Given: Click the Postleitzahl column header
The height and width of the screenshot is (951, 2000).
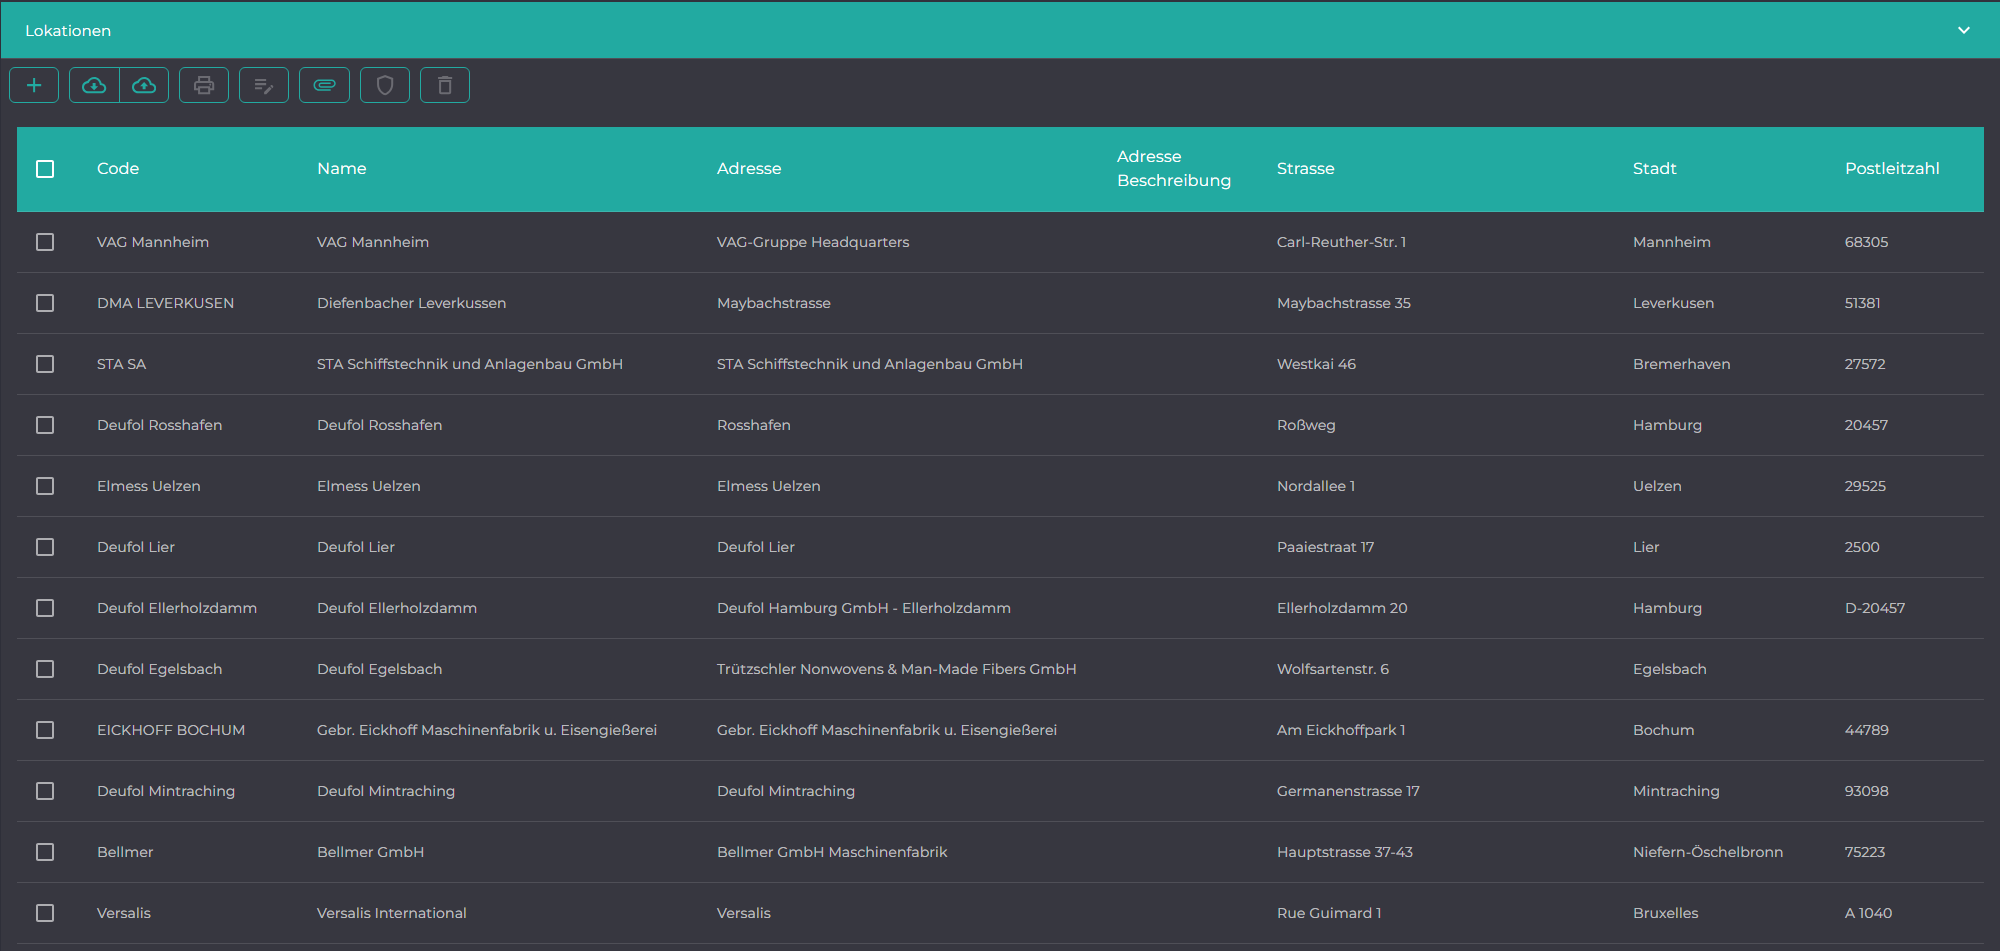Looking at the screenshot, I should [x=1892, y=169].
